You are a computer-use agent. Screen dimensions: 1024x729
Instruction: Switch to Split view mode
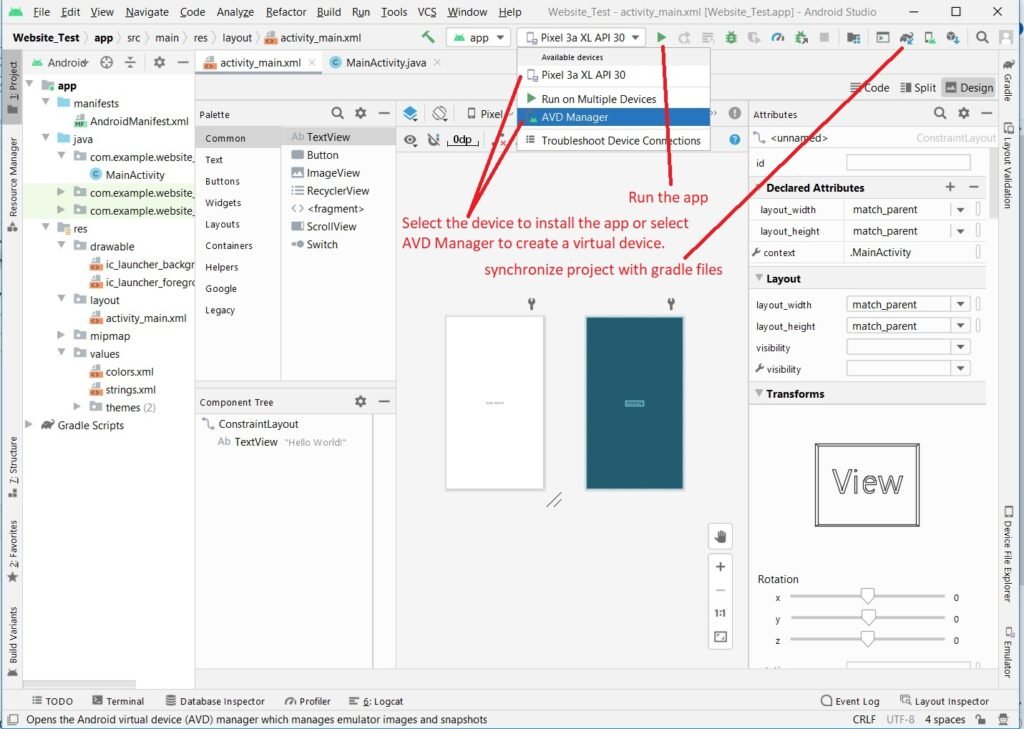click(918, 88)
